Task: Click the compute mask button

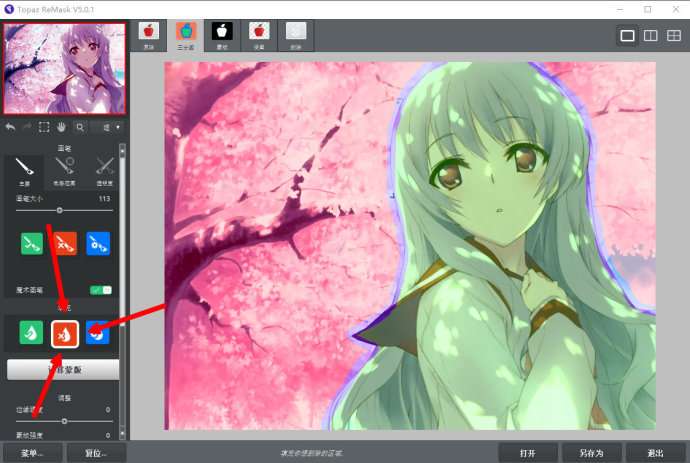Action: pos(63,370)
